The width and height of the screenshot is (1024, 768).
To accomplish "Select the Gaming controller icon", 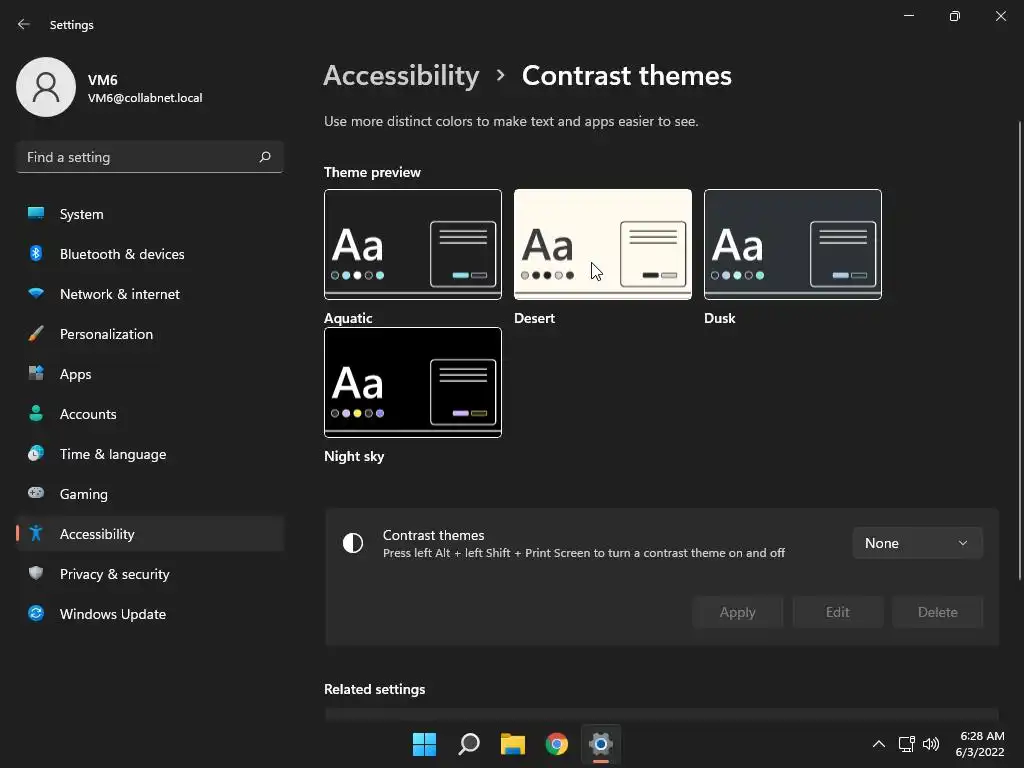I will (36, 494).
